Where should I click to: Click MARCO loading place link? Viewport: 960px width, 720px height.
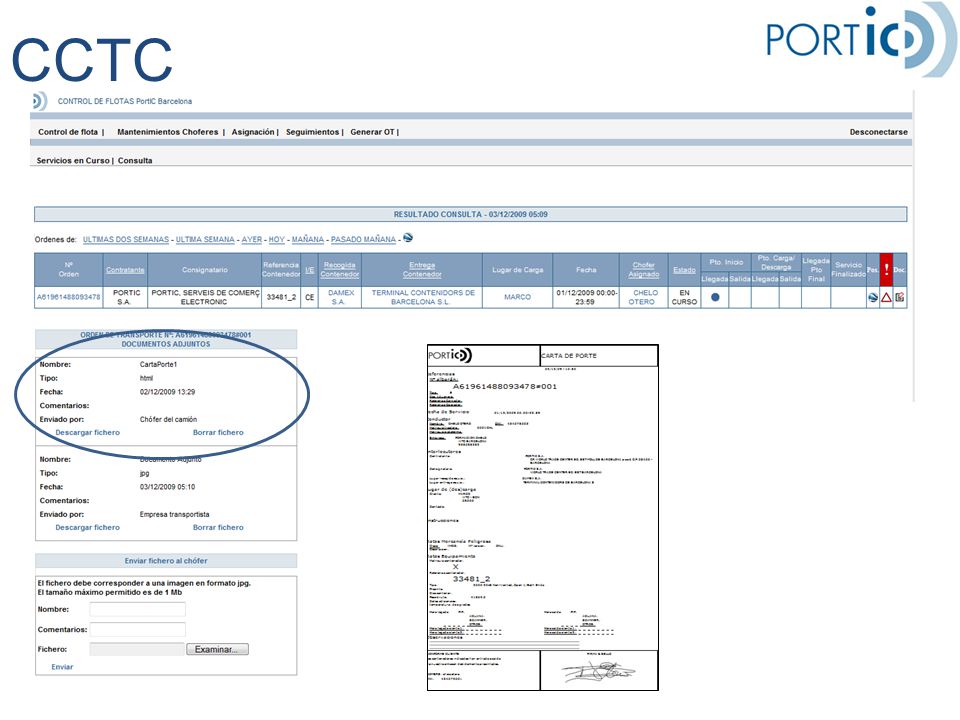pos(517,297)
